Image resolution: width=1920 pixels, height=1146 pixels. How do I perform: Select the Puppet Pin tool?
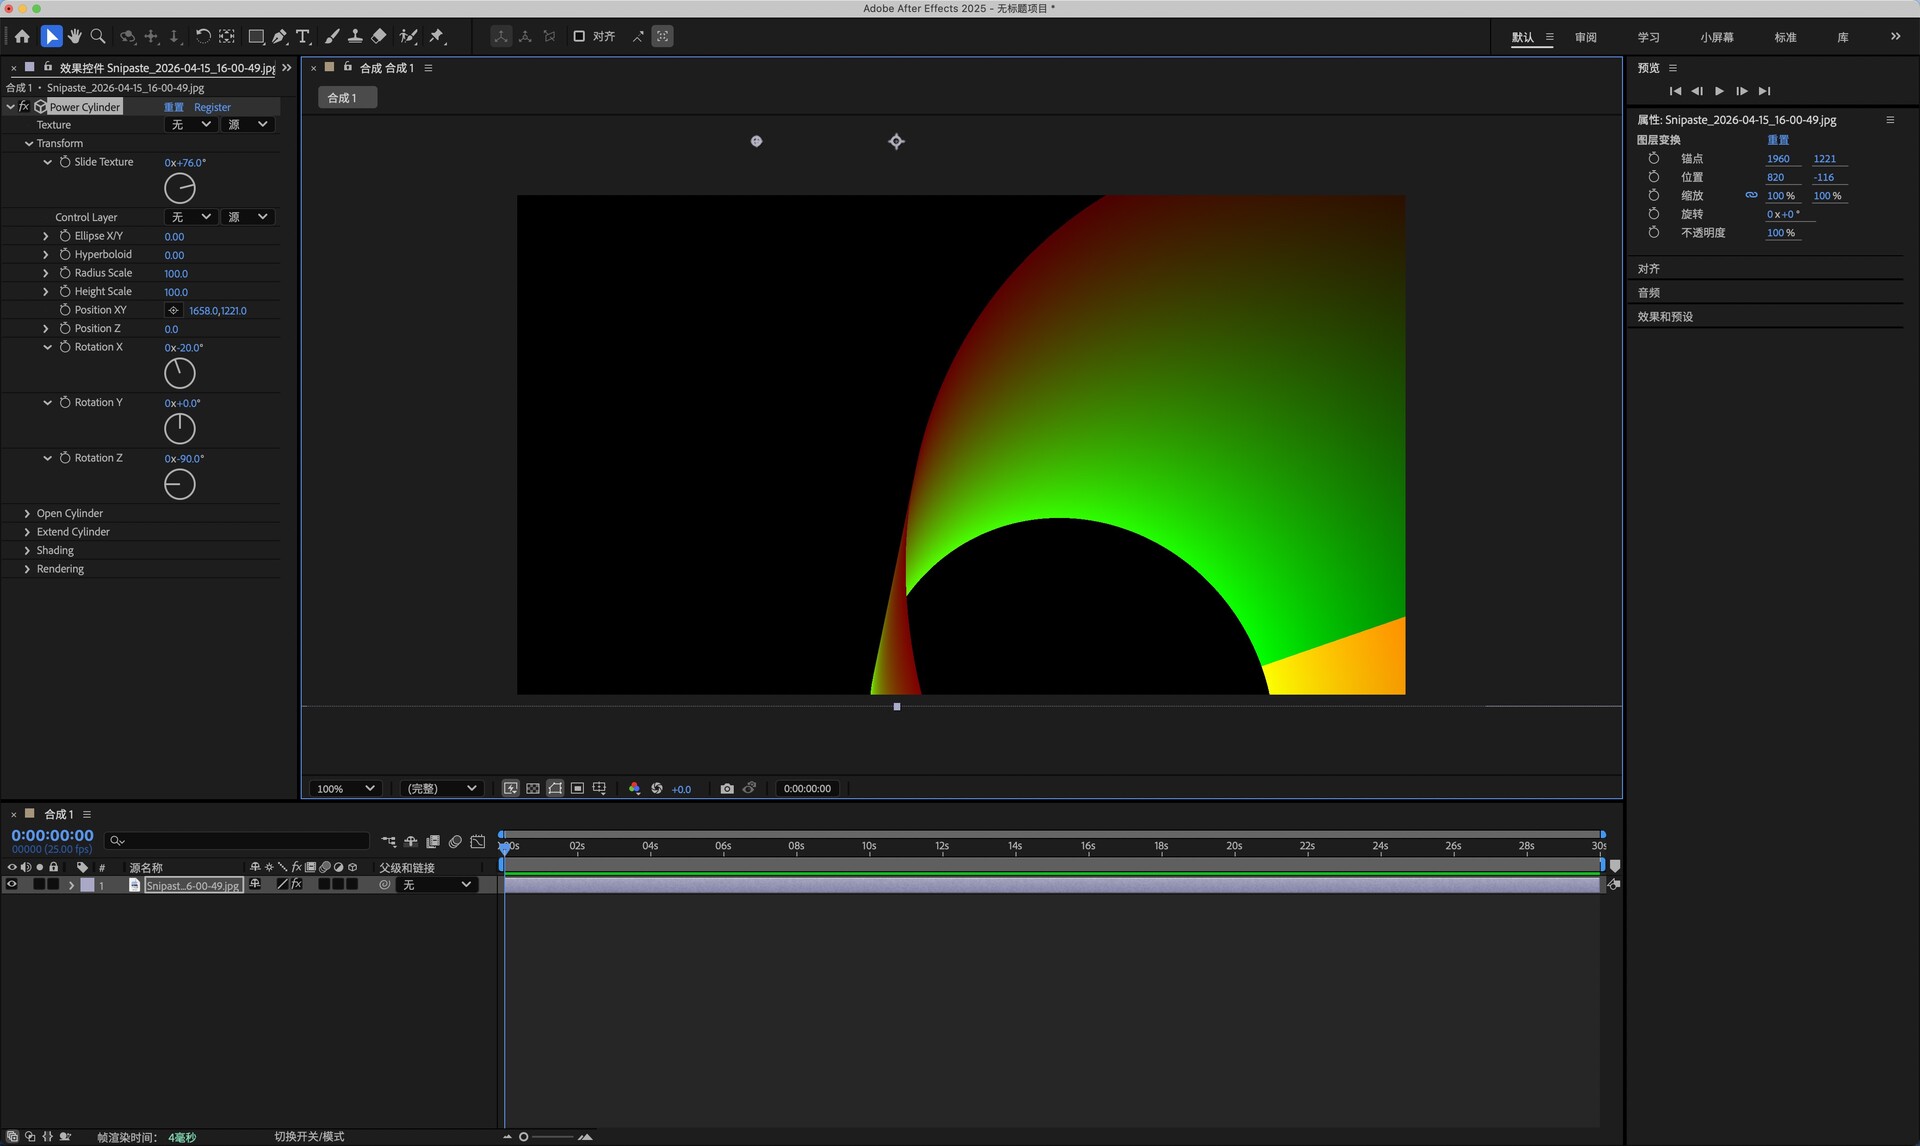(x=437, y=36)
